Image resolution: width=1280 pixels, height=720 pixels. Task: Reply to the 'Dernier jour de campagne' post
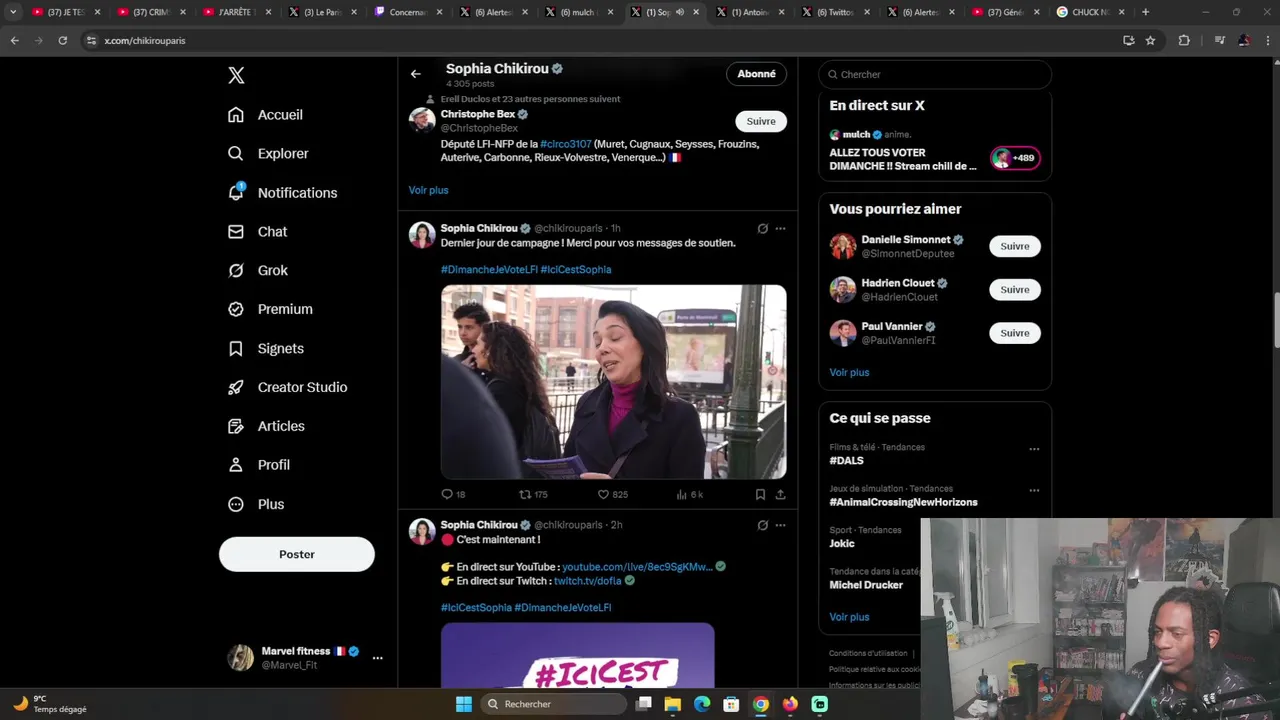447,494
